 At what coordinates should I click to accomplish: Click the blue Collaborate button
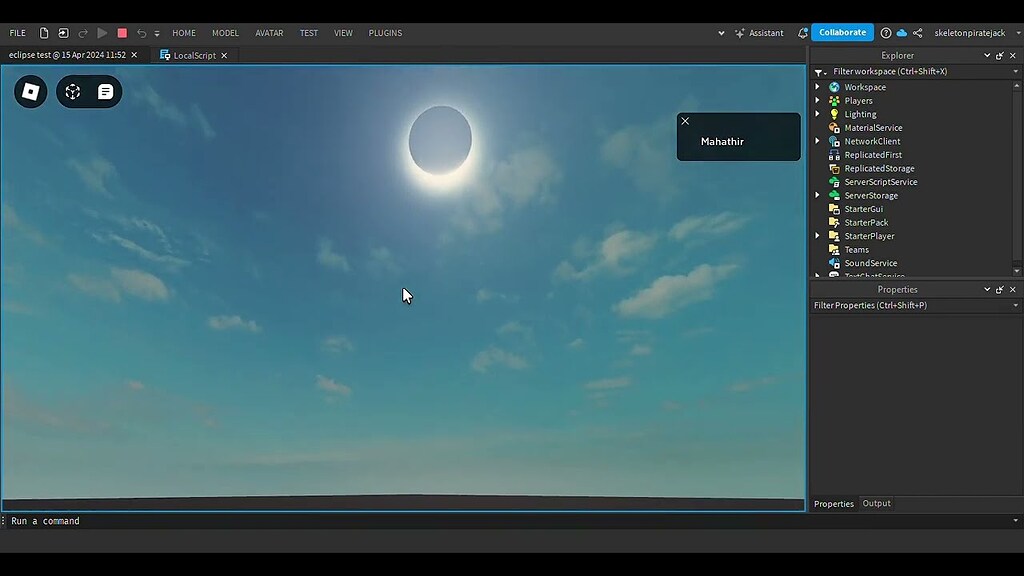[842, 32]
